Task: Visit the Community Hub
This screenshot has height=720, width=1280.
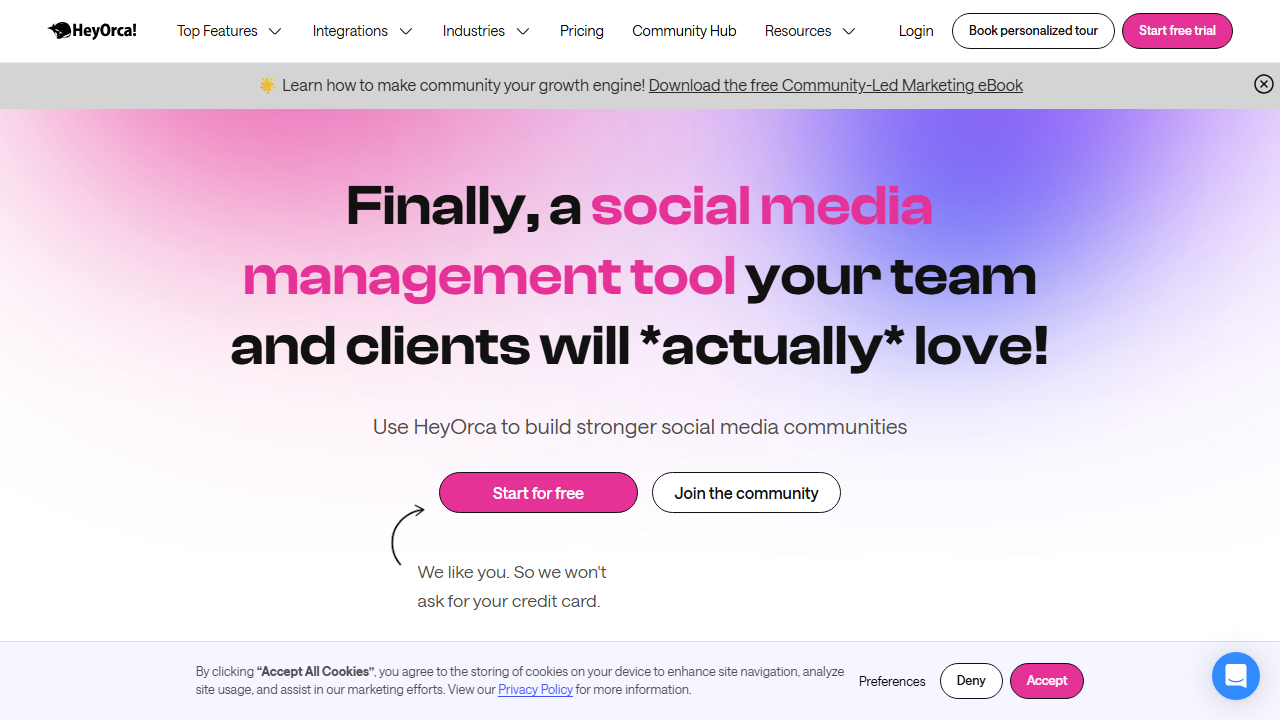Action: click(x=684, y=31)
